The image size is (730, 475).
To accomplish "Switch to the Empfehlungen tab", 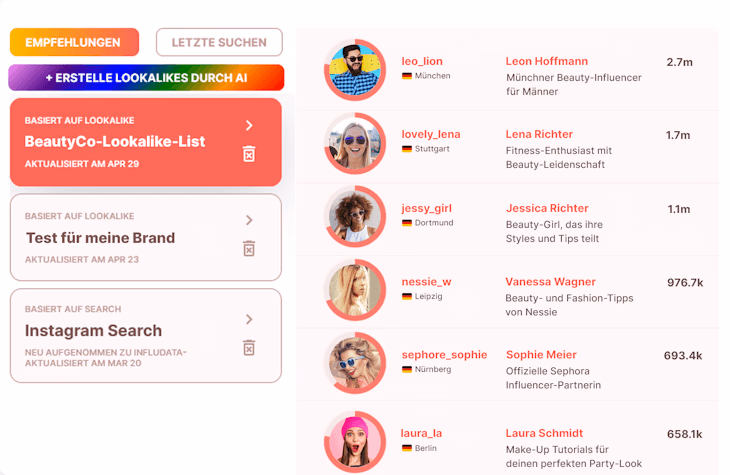I will pos(74,42).
